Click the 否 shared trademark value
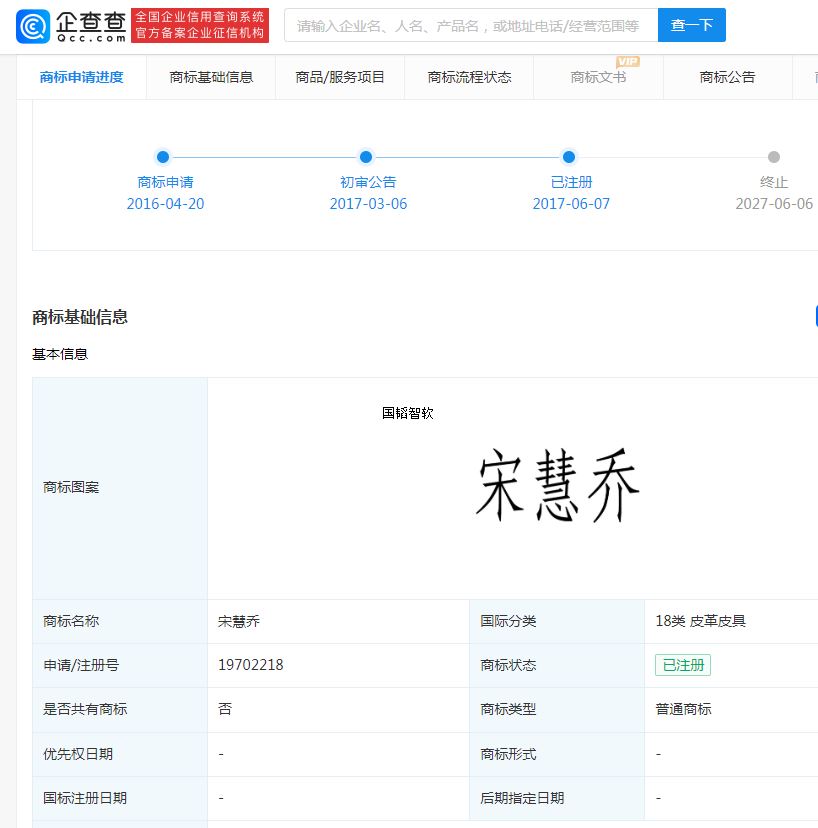Viewport: 818px width, 828px height. pyautogui.click(x=225, y=709)
